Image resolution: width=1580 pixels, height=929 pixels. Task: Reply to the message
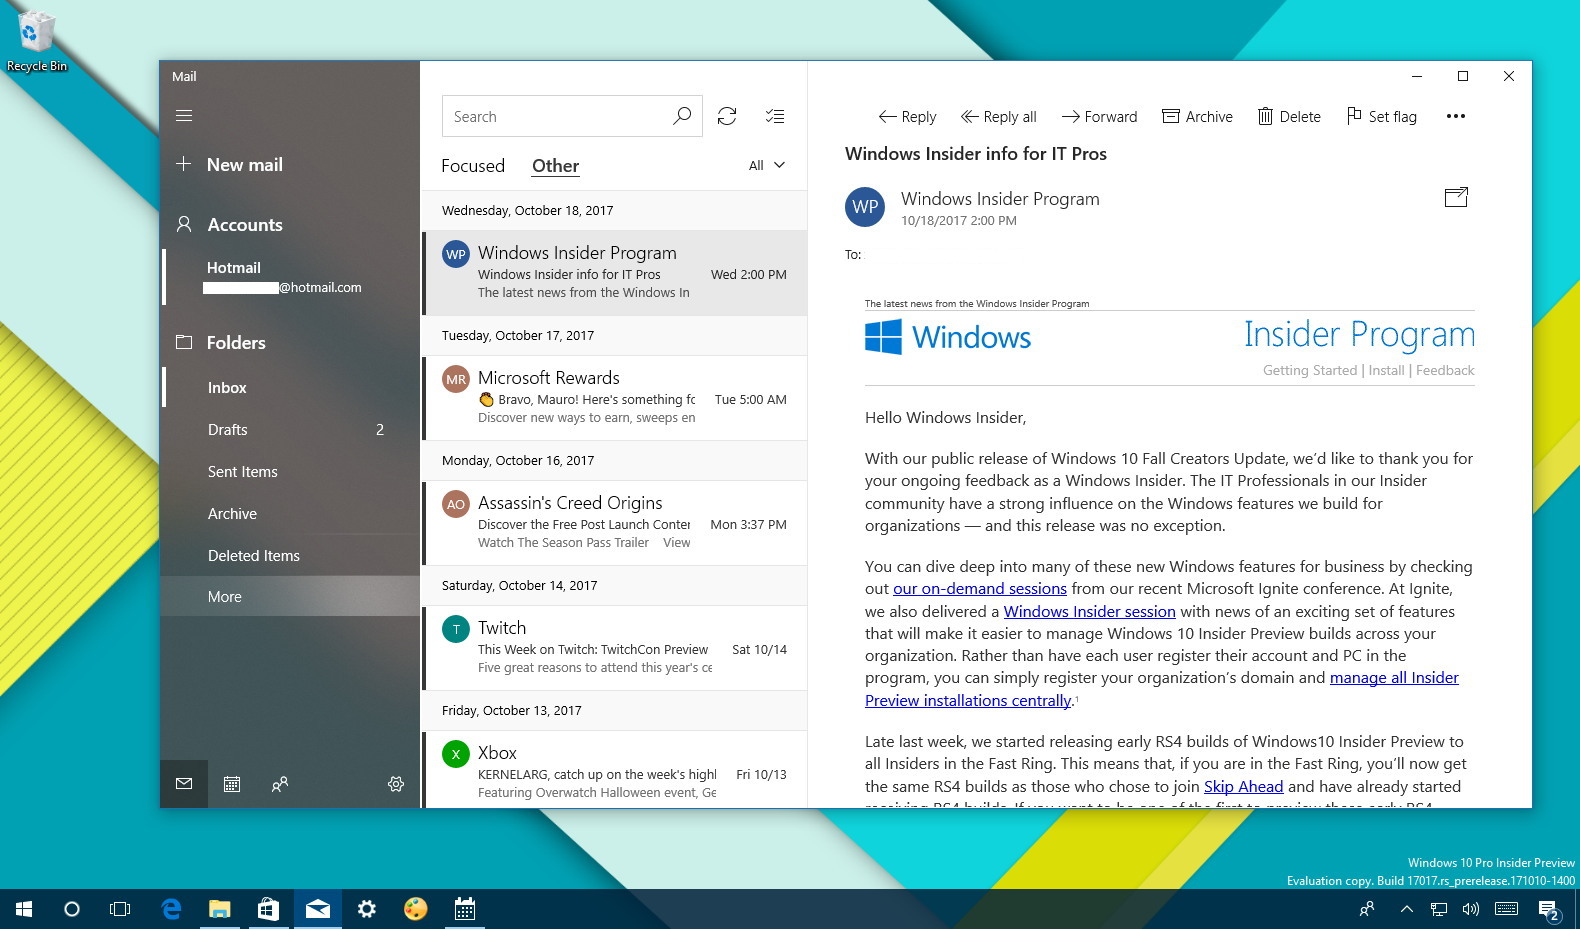(907, 117)
